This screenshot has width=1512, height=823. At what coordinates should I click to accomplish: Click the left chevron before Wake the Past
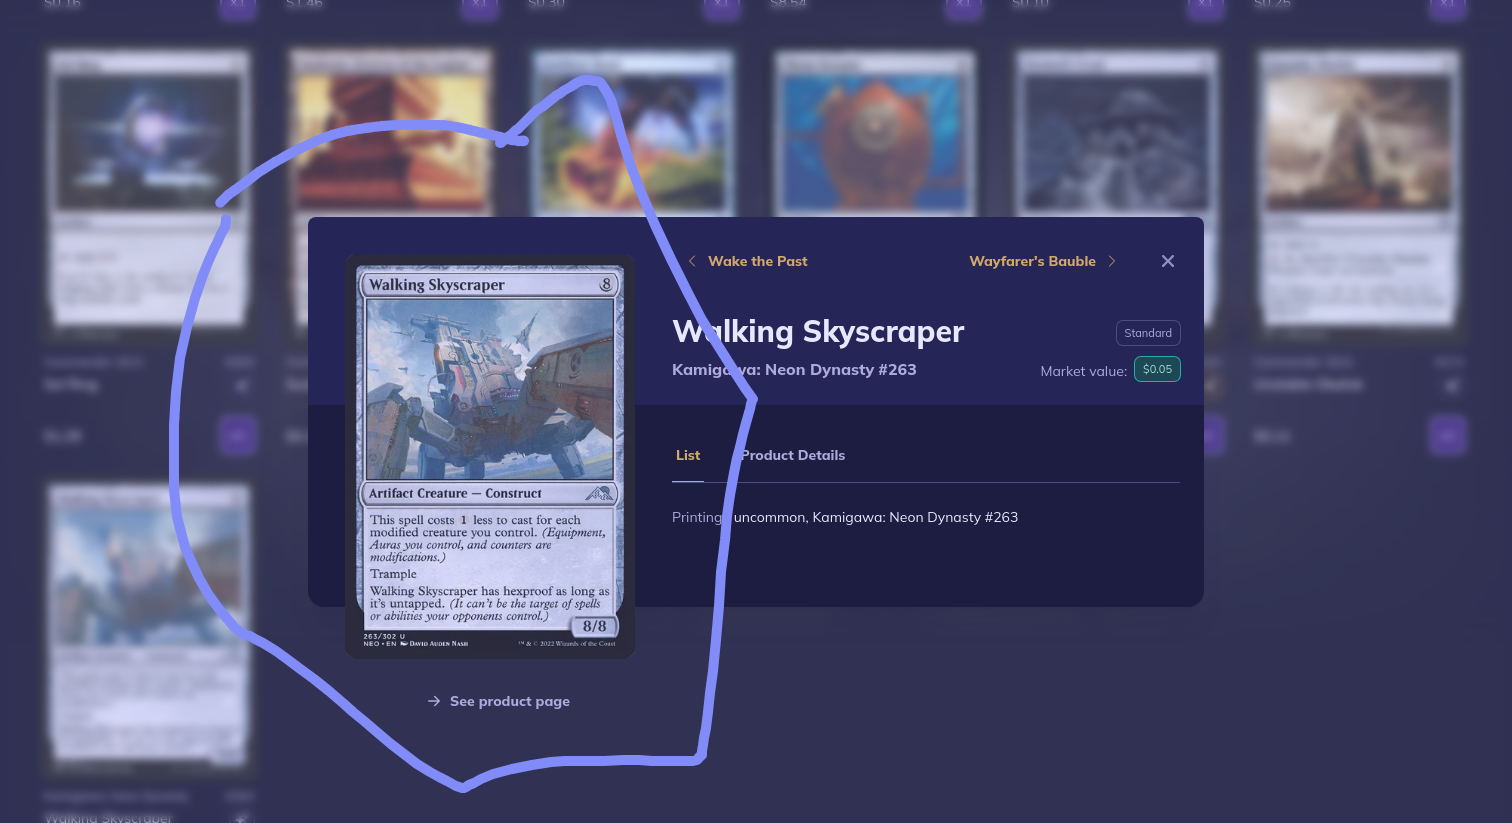pos(692,261)
